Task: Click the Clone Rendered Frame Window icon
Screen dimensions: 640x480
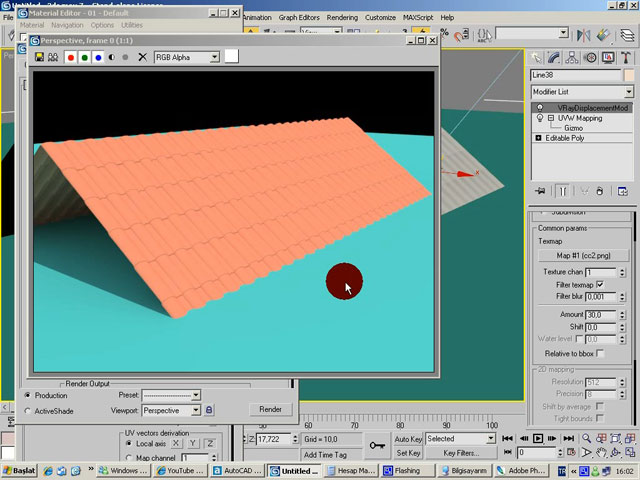Action: pos(53,57)
